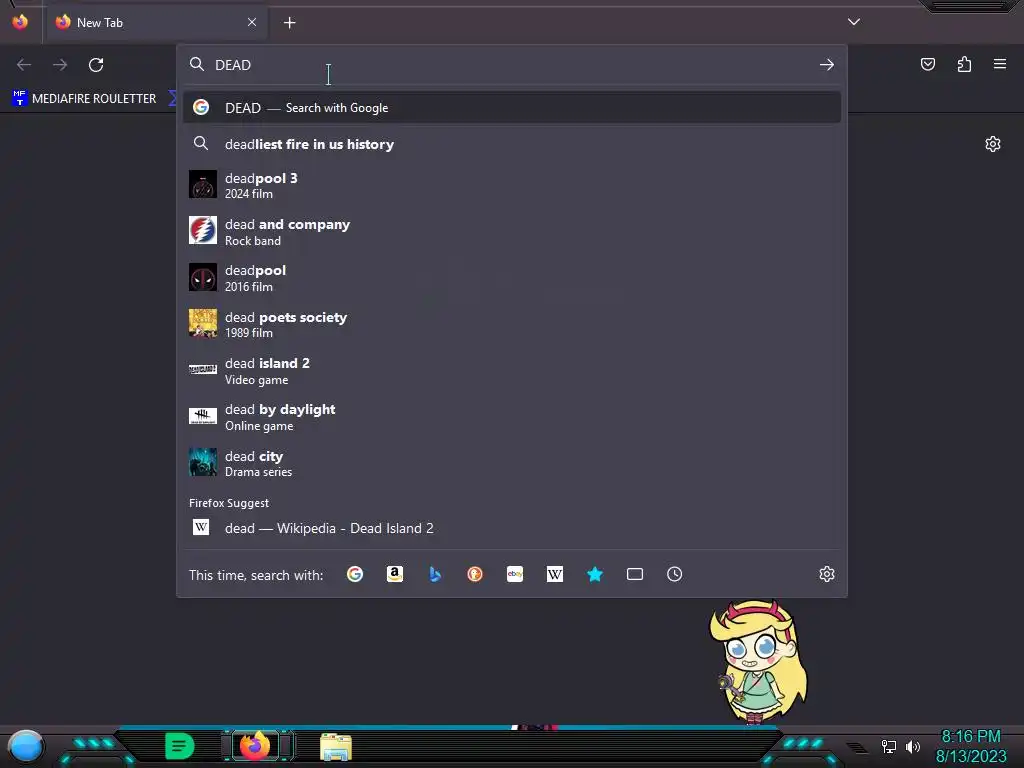The height and width of the screenshot is (768, 1024).
Task: Open the volume speaker tray icon
Action: coord(912,746)
